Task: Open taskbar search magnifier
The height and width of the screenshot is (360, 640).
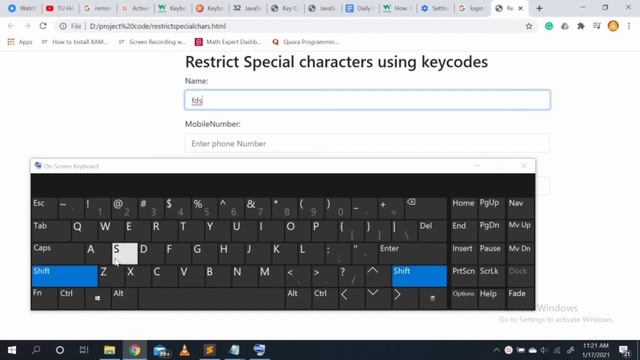Action: pos(36,350)
